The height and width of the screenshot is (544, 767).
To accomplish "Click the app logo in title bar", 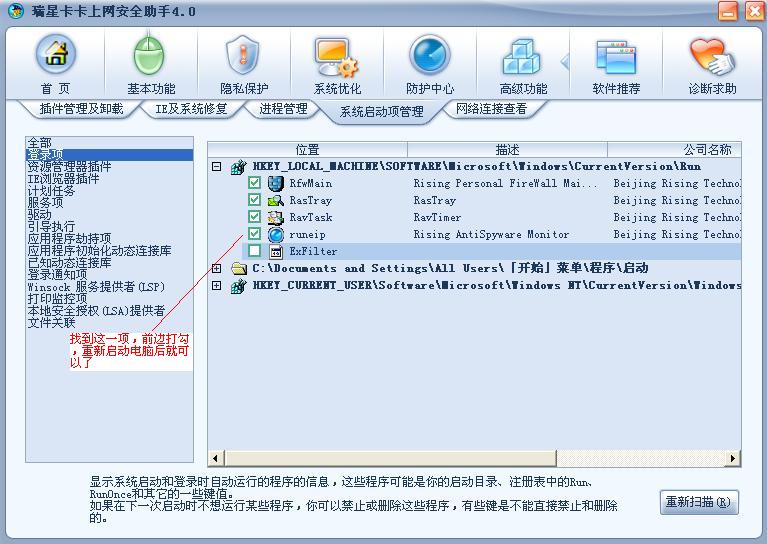I will (x=16, y=11).
